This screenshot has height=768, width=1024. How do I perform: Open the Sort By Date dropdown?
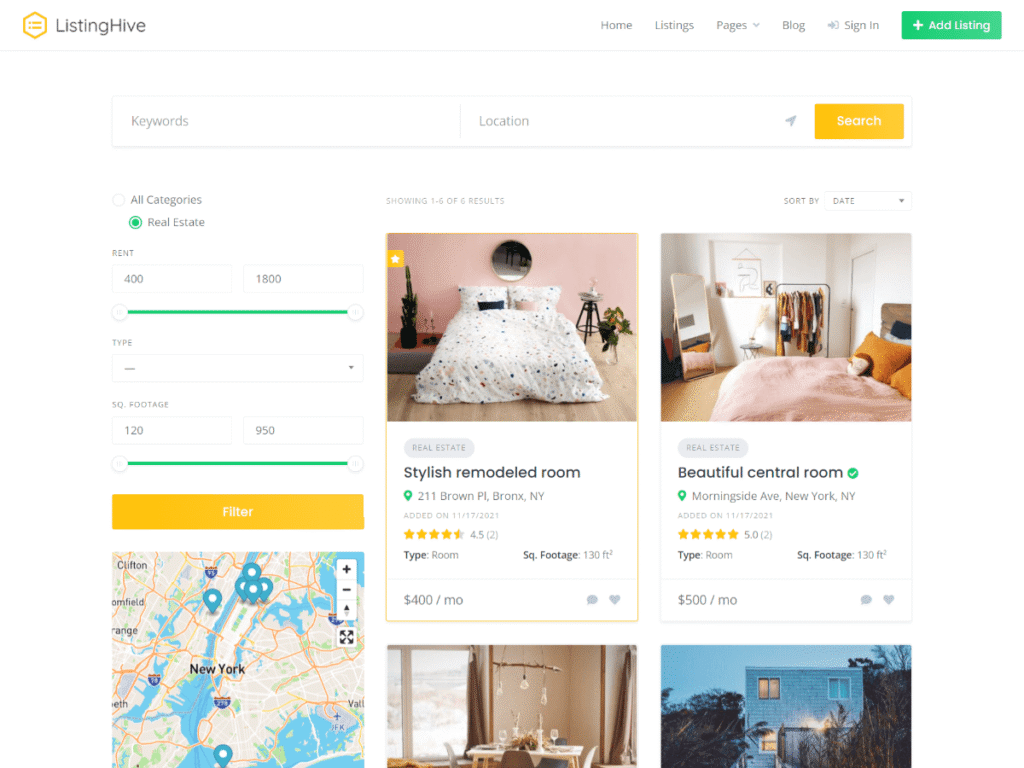pos(868,200)
